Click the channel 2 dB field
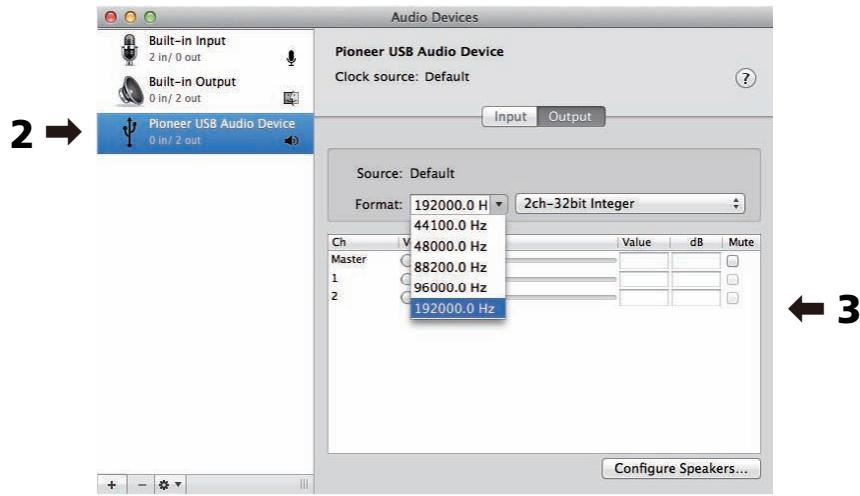Screen dimensions: 860x496 coord(695,298)
